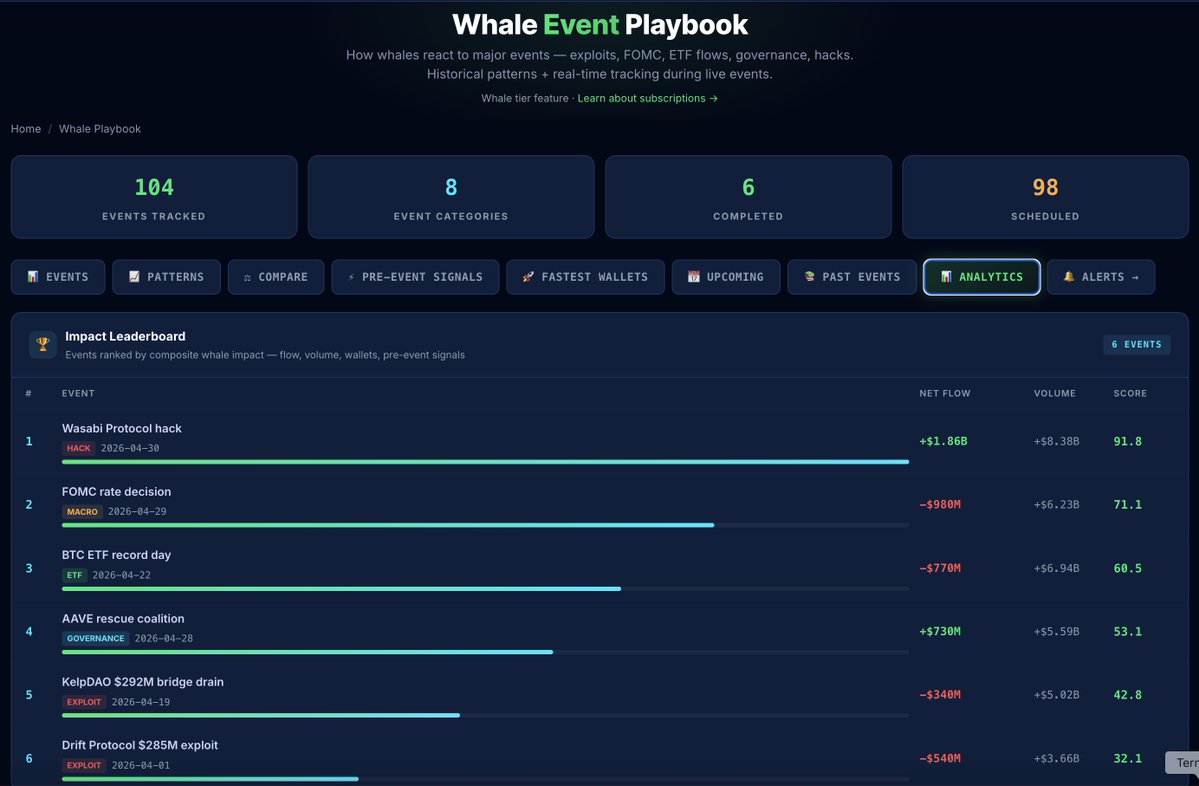Click the 2026-04-19 date on KelpDAO row
Viewport: 1199px width, 786px height.
pos(141,702)
